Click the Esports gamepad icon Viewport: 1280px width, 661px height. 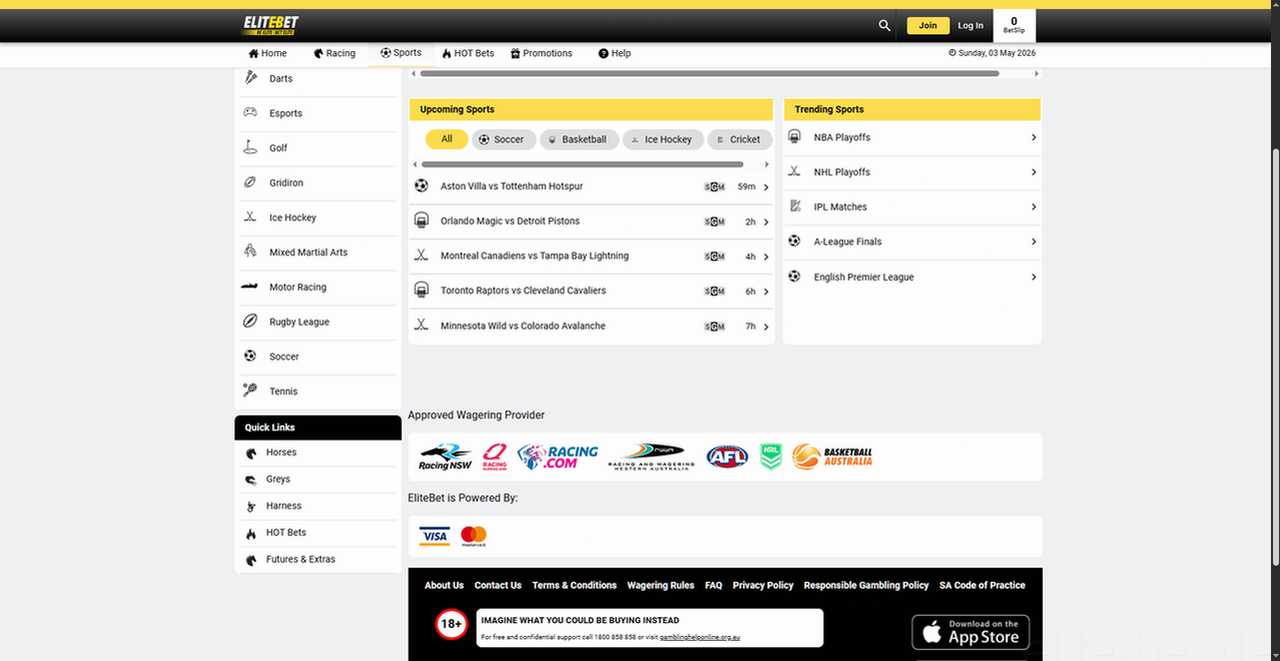(251, 113)
